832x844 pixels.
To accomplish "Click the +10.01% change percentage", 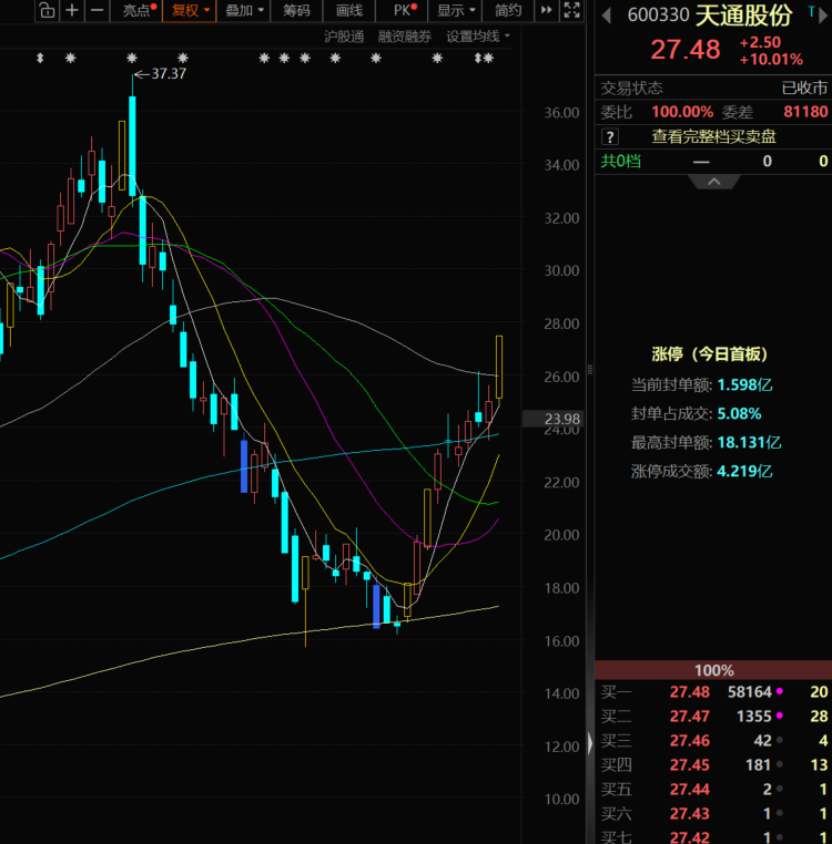I will (772, 59).
